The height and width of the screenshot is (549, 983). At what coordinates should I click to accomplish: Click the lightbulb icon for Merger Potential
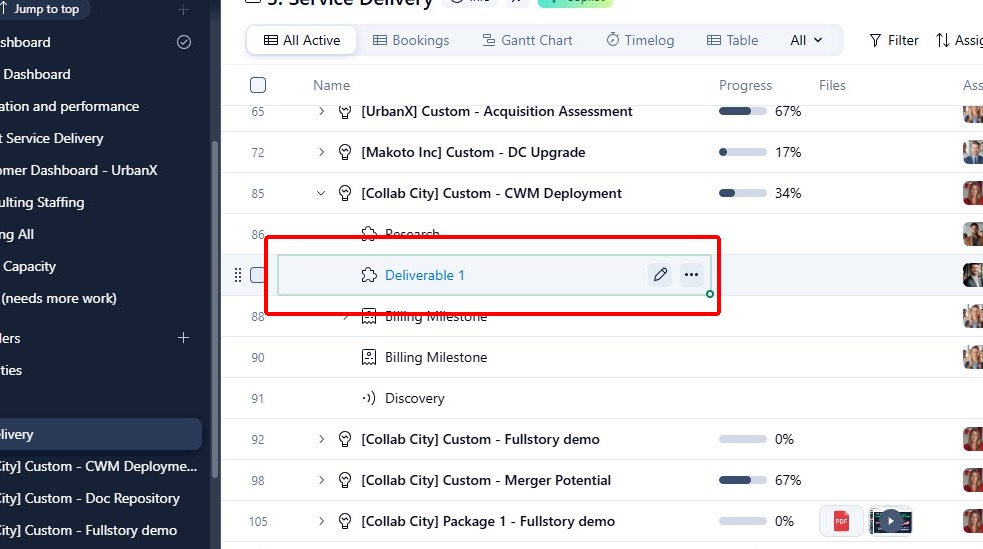345,480
